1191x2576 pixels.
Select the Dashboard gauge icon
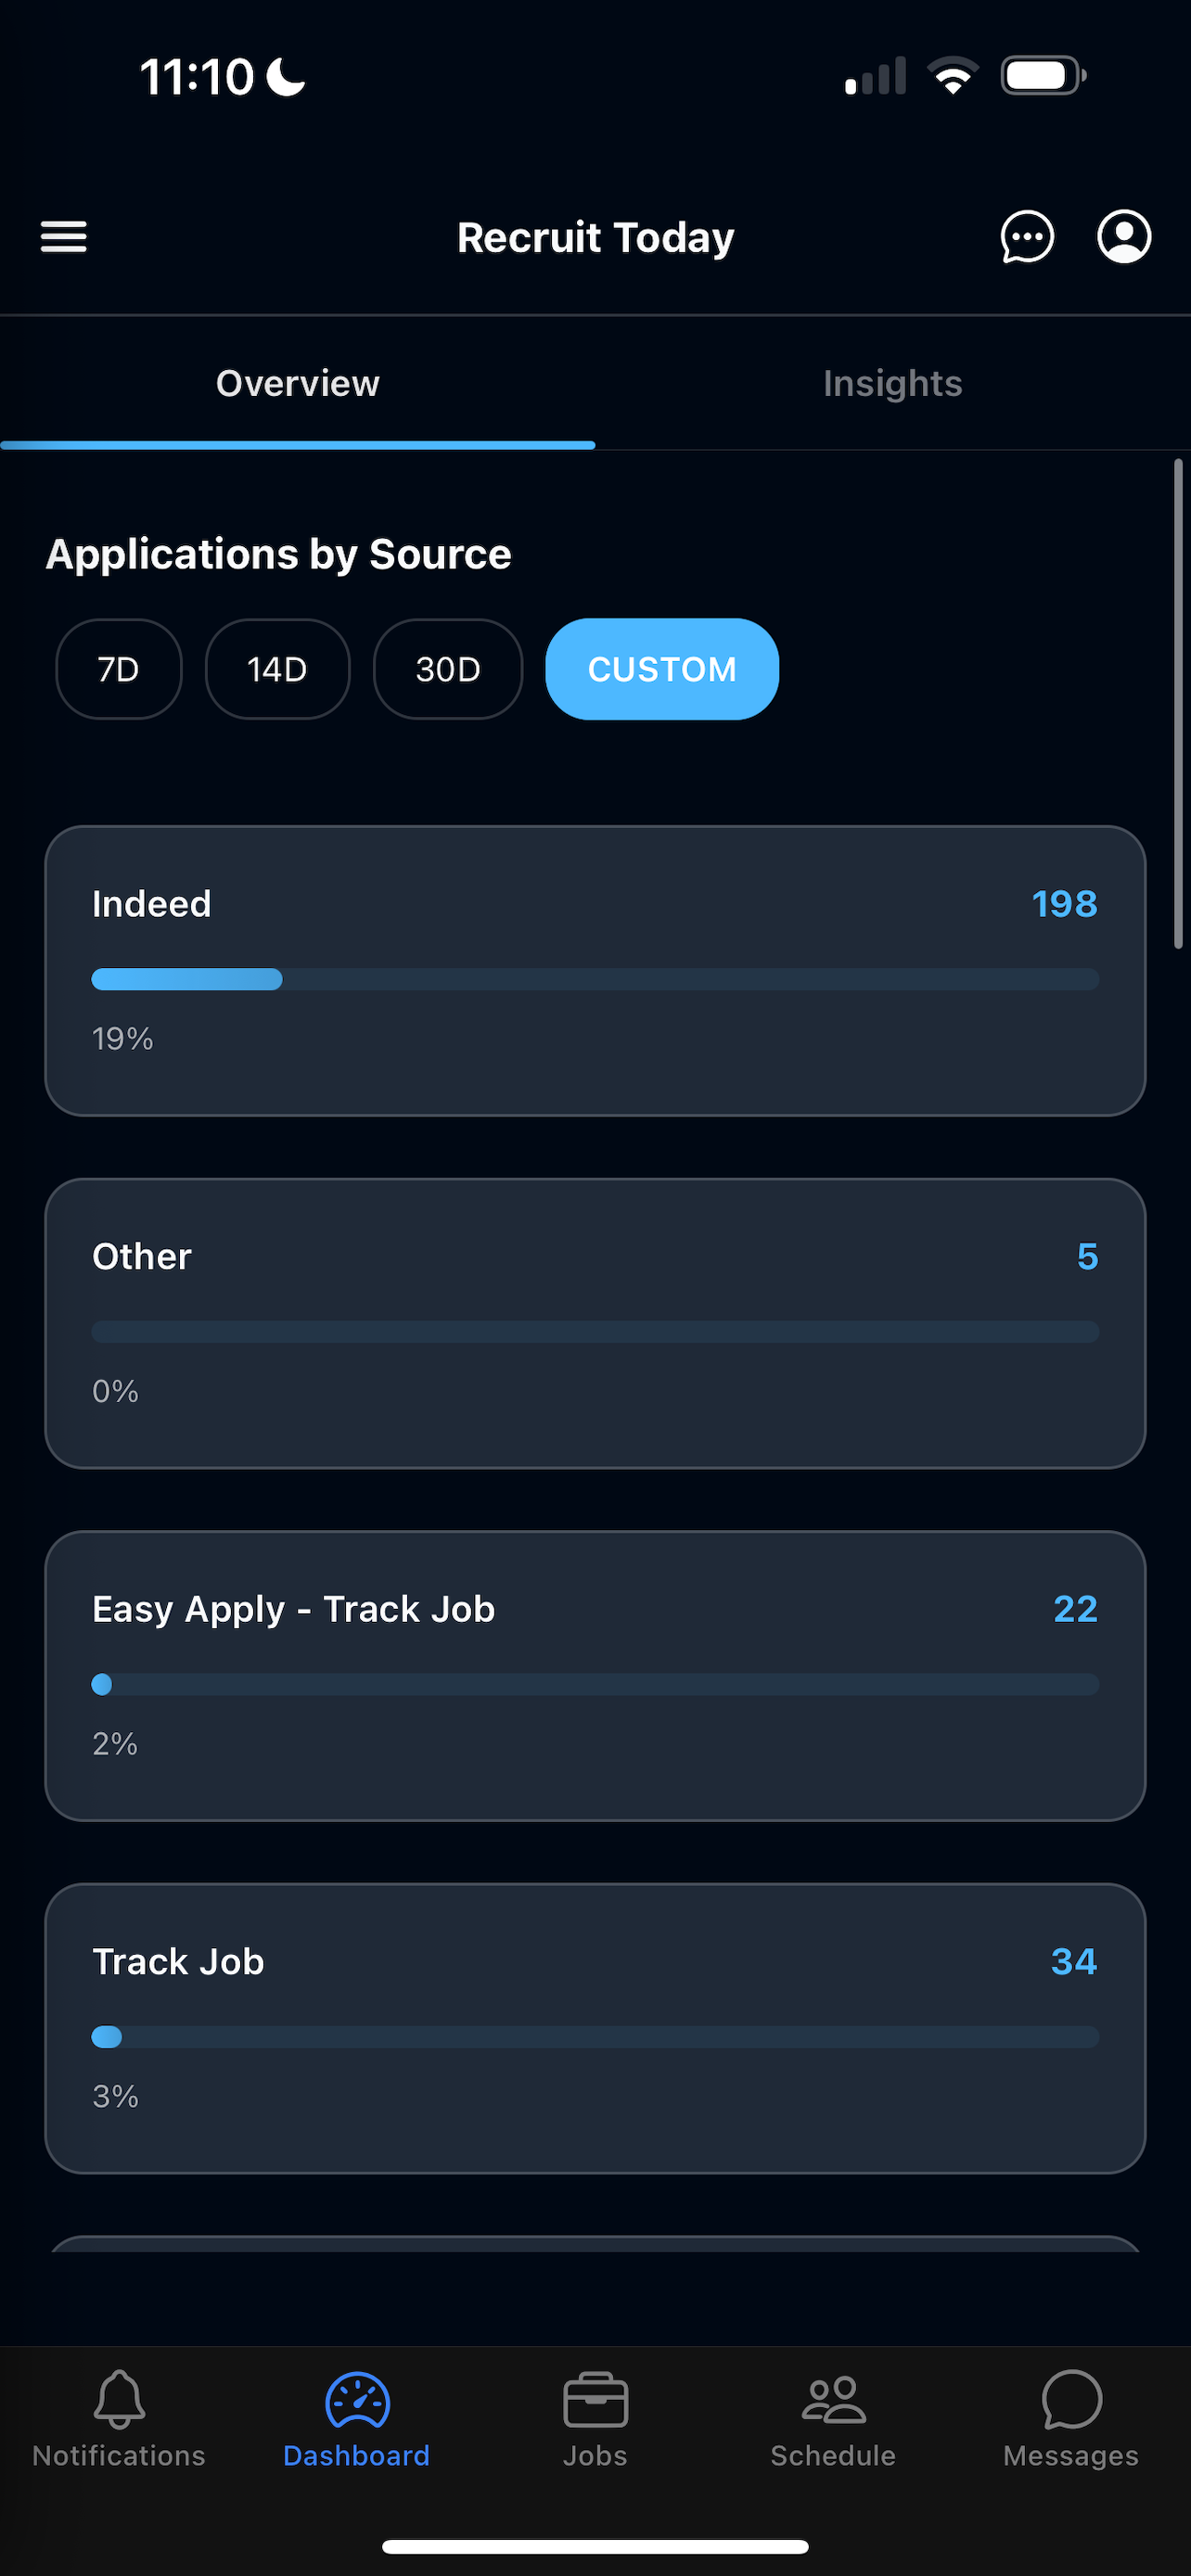pyautogui.click(x=357, y=2399)
